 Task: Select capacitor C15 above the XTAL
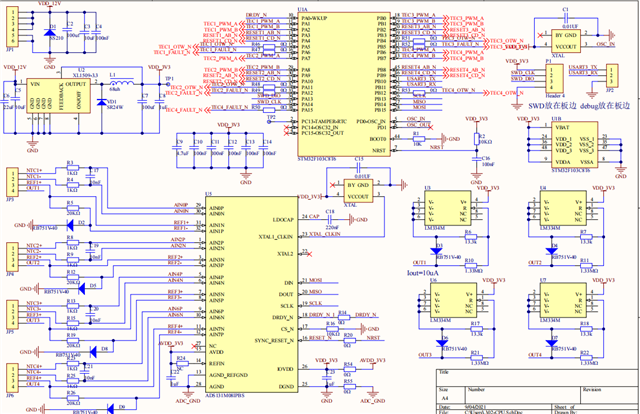point(358,167)
